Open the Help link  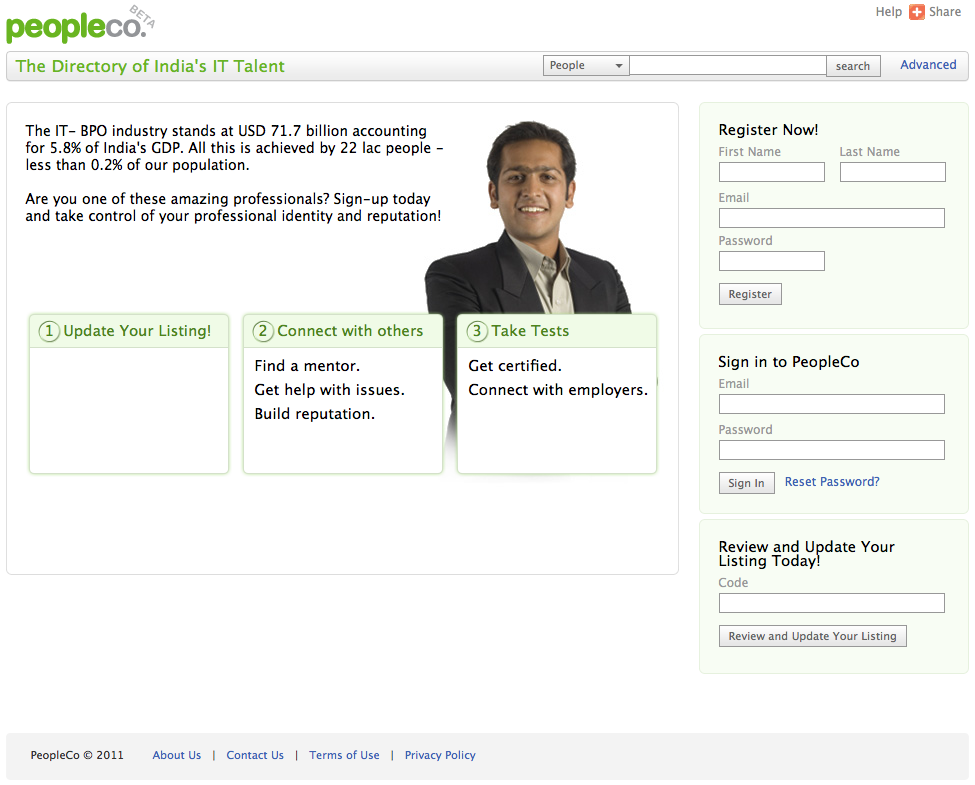[889, 12]
